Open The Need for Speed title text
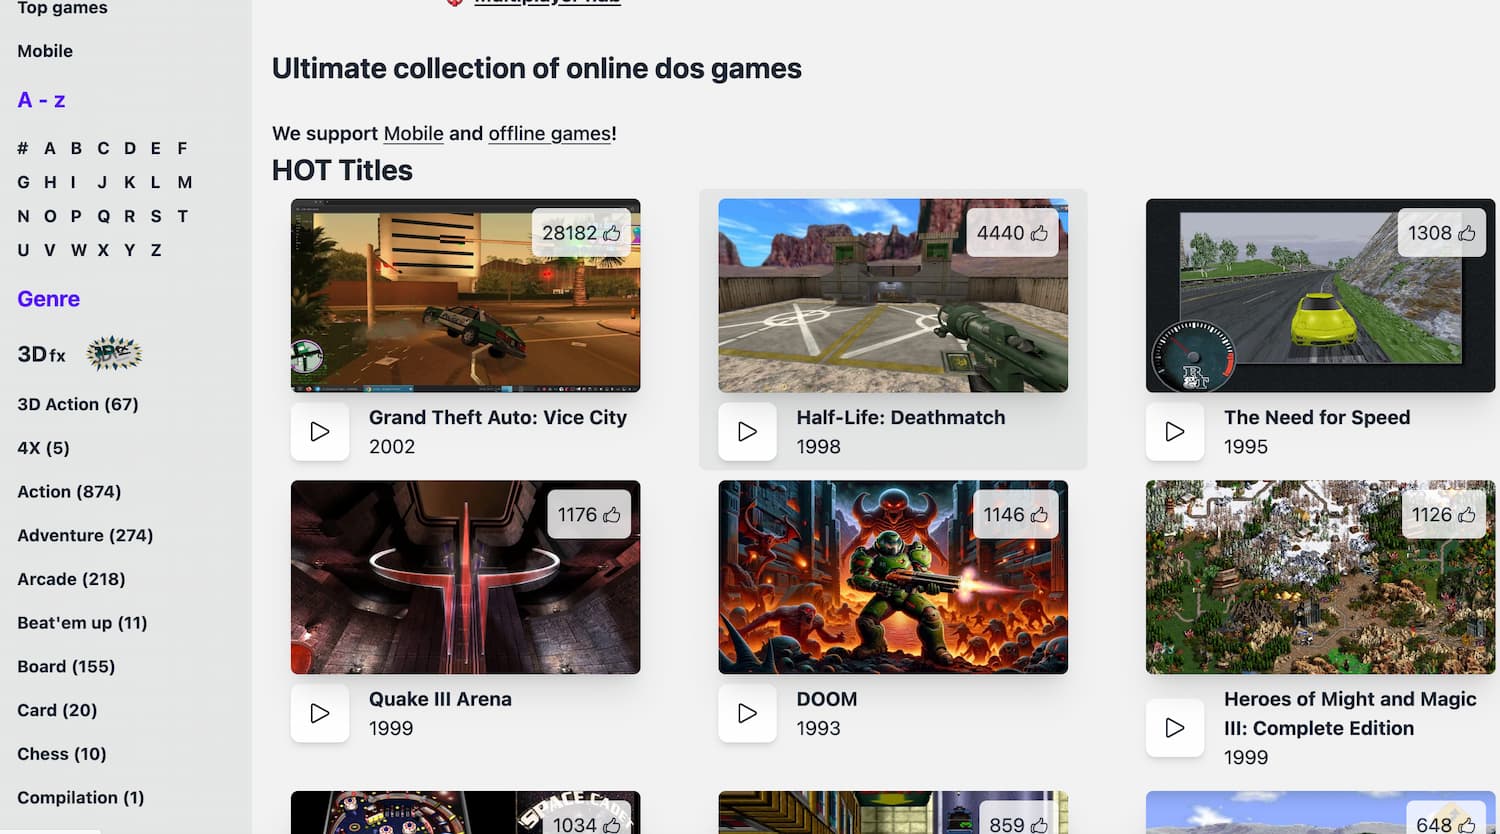The height and width of the screenshot is (834, 1500). [x=1317, y=418]
